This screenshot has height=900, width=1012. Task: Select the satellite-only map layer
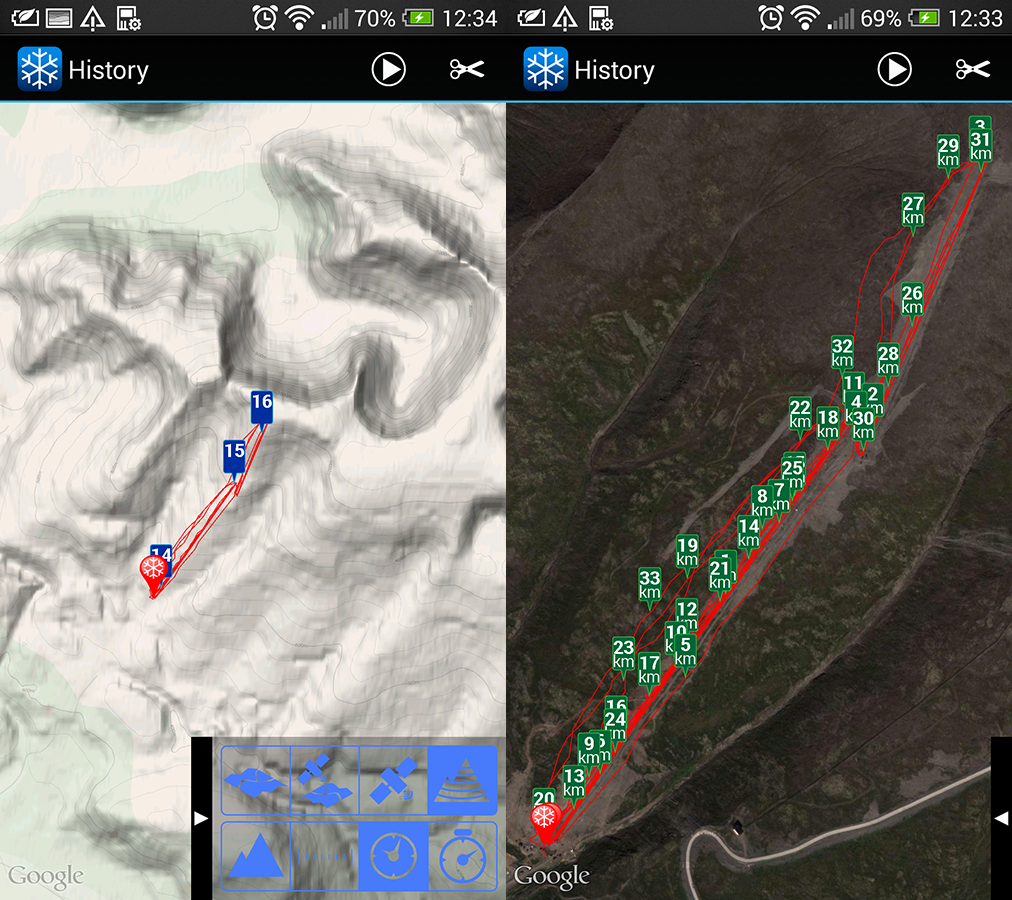(x=394, y=781)
